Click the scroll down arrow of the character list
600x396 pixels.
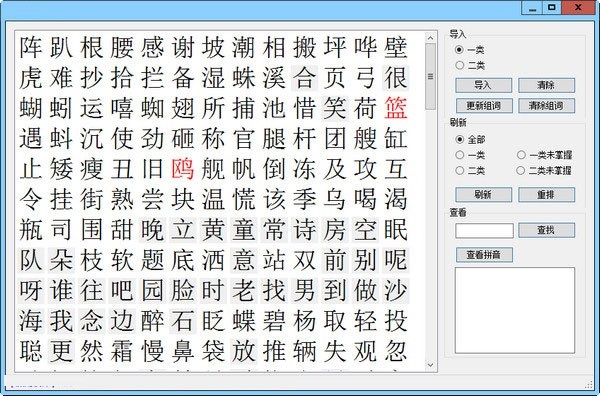(430, 365)
